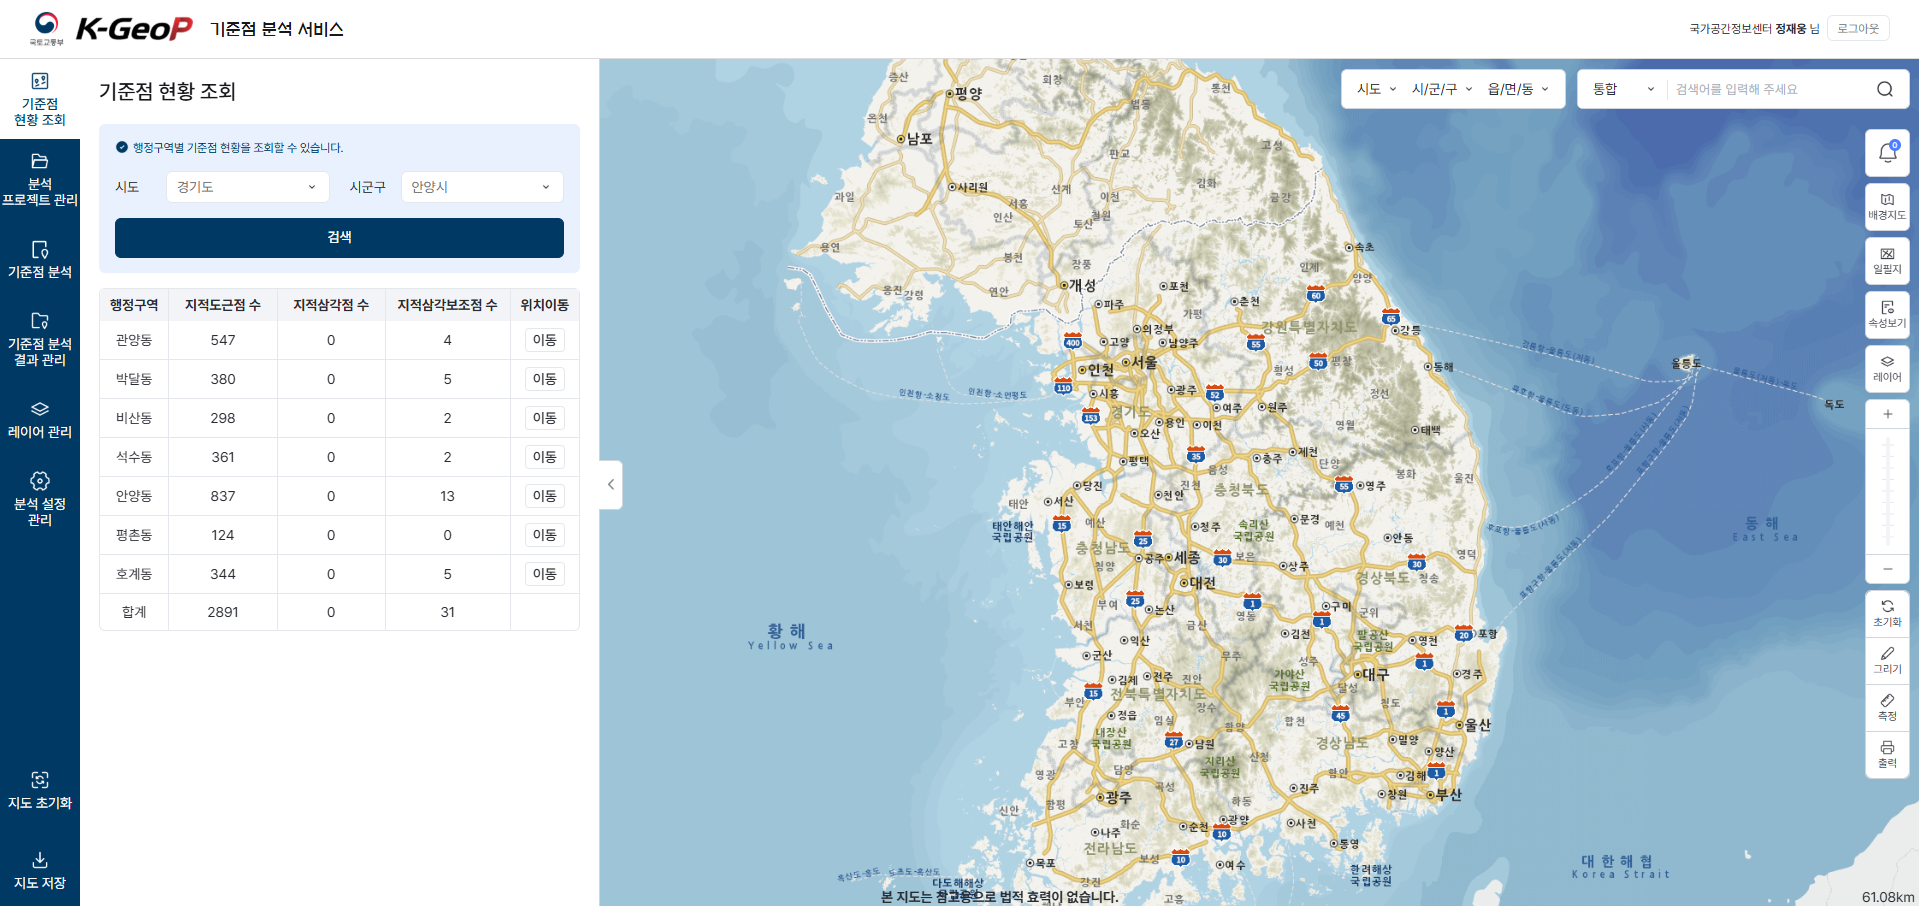
Task: Open the 속성보기 attribute viewer
Action: point(1887,315)
